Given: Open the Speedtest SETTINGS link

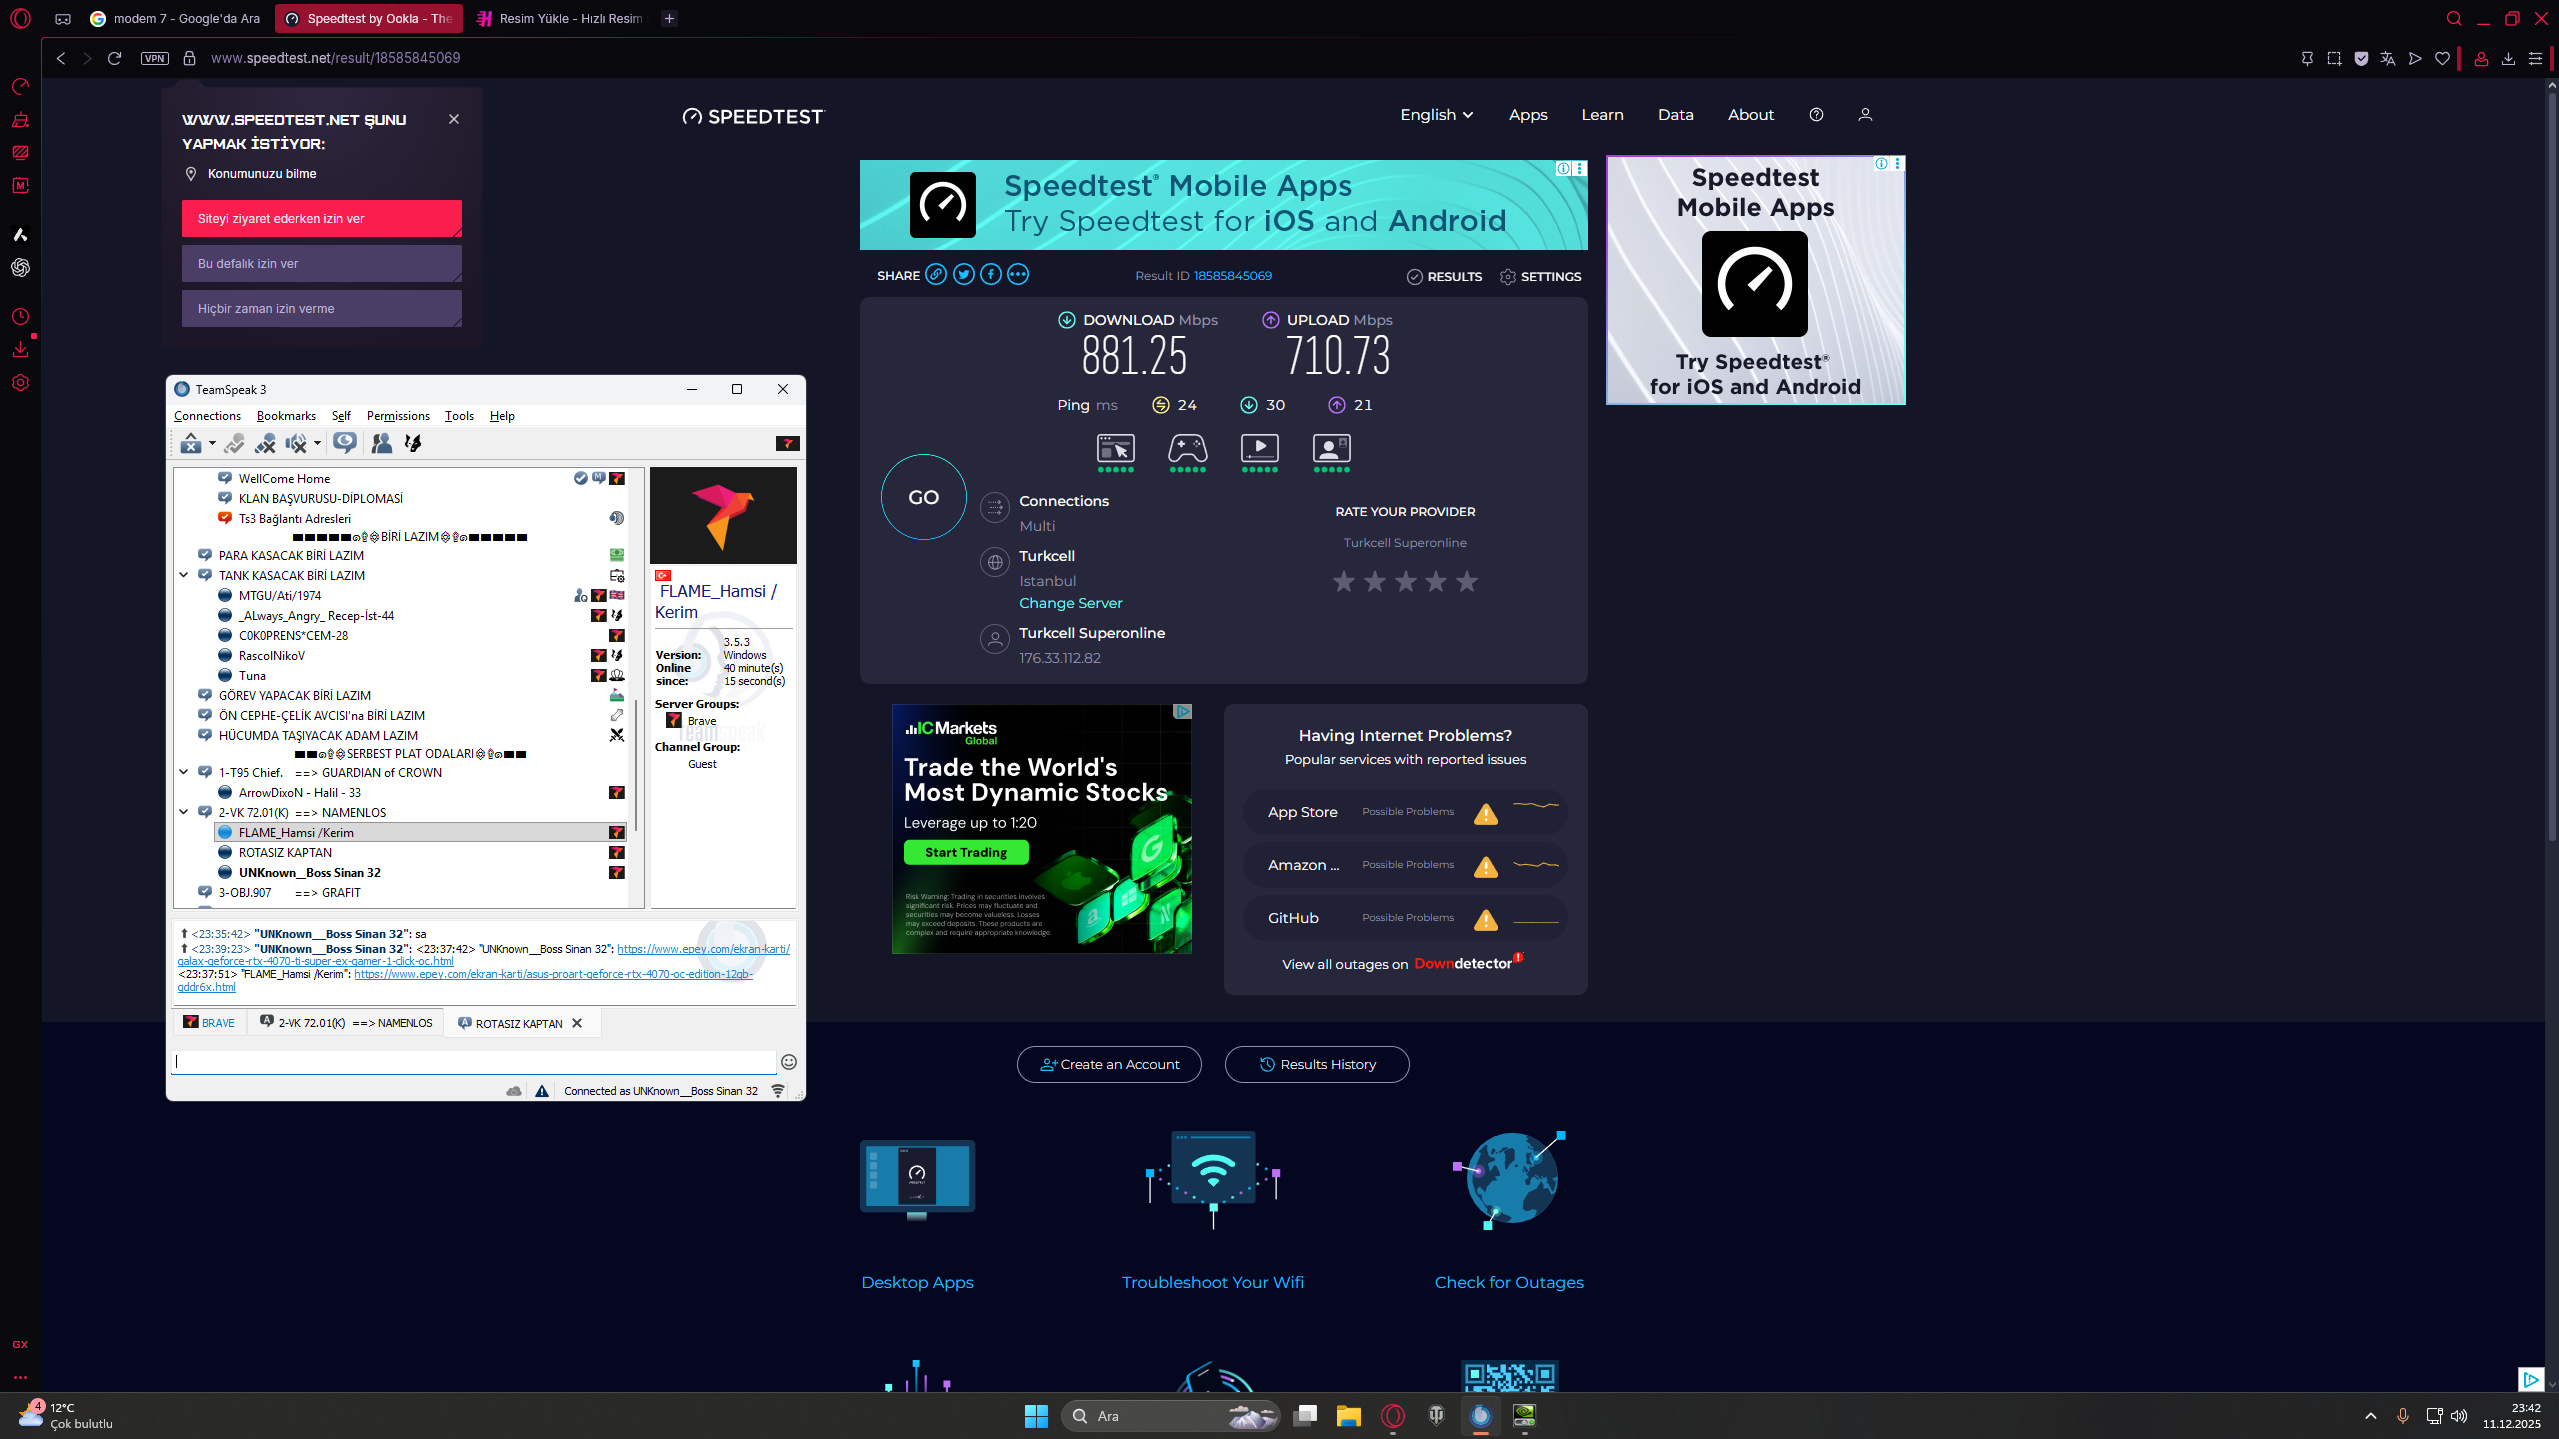Looking at the screenshot, I should click(1541, 277).
